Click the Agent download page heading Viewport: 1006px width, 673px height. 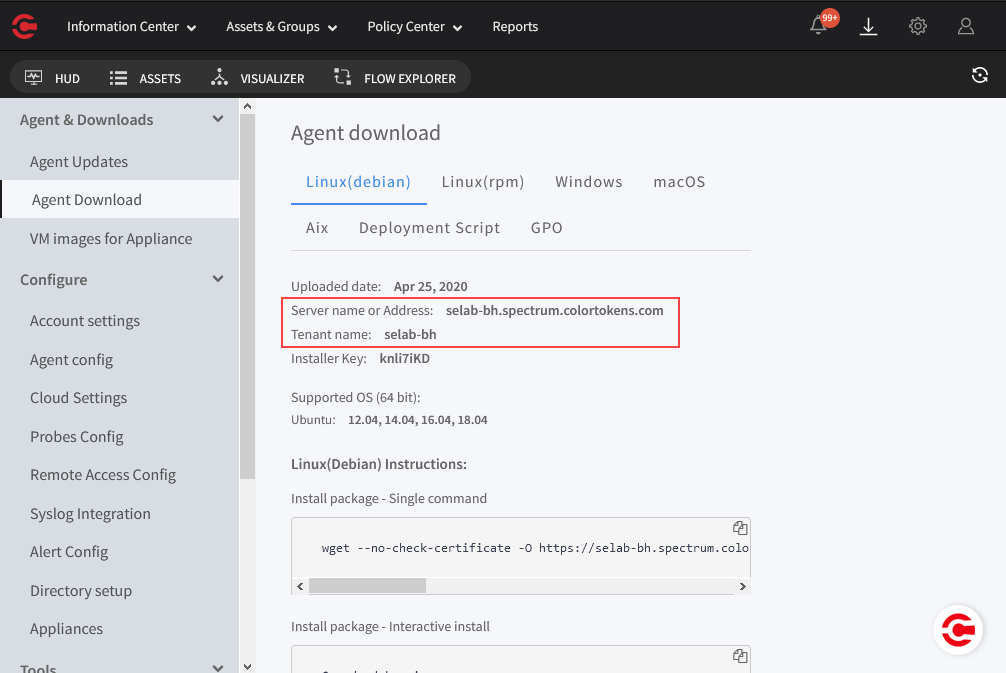click(x=366, y=133)
